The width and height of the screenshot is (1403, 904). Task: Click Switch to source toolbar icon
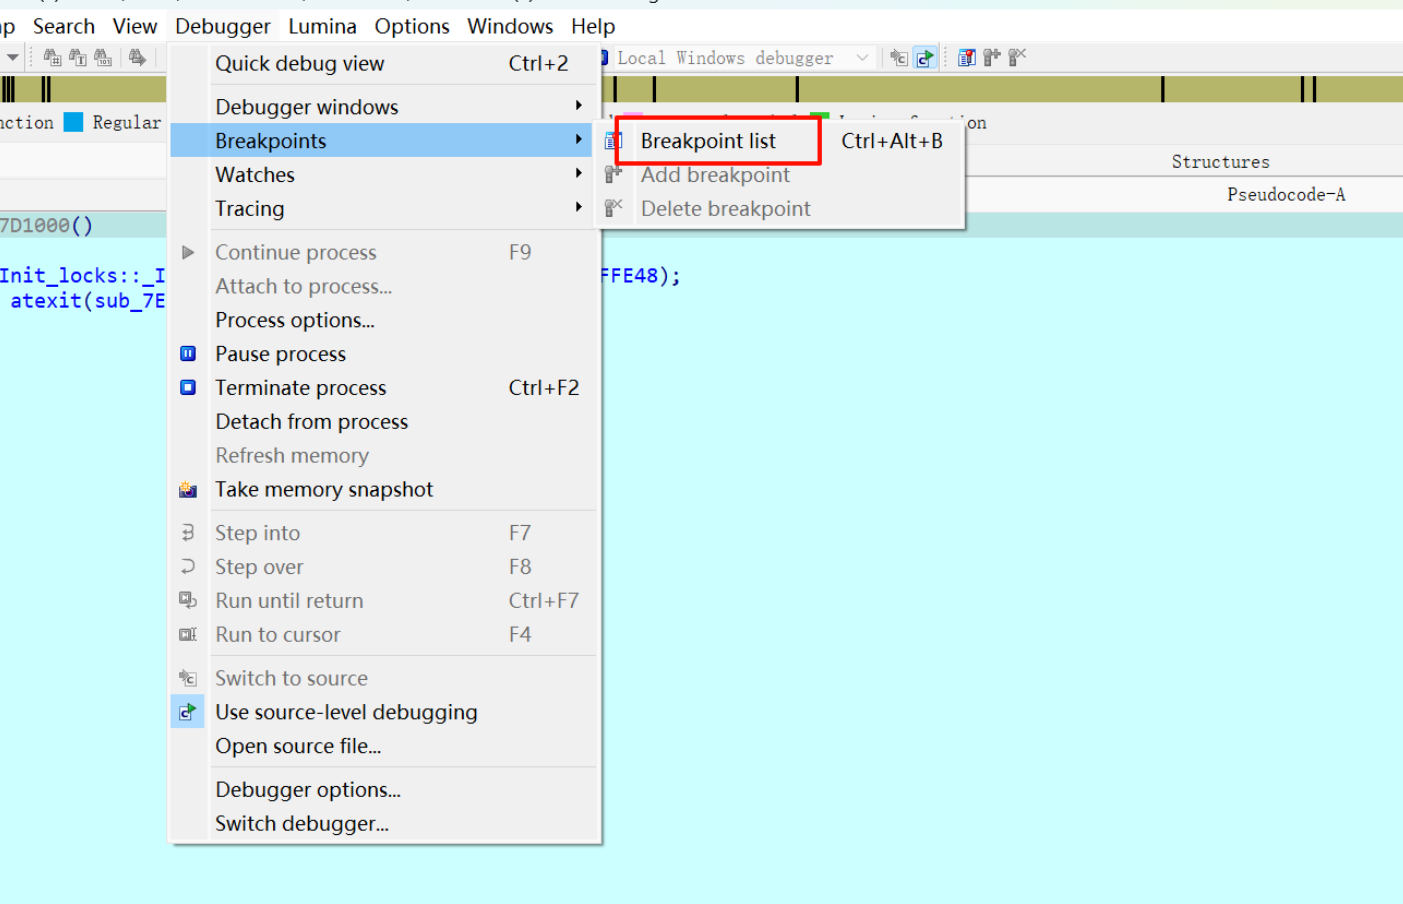[899, 58]
